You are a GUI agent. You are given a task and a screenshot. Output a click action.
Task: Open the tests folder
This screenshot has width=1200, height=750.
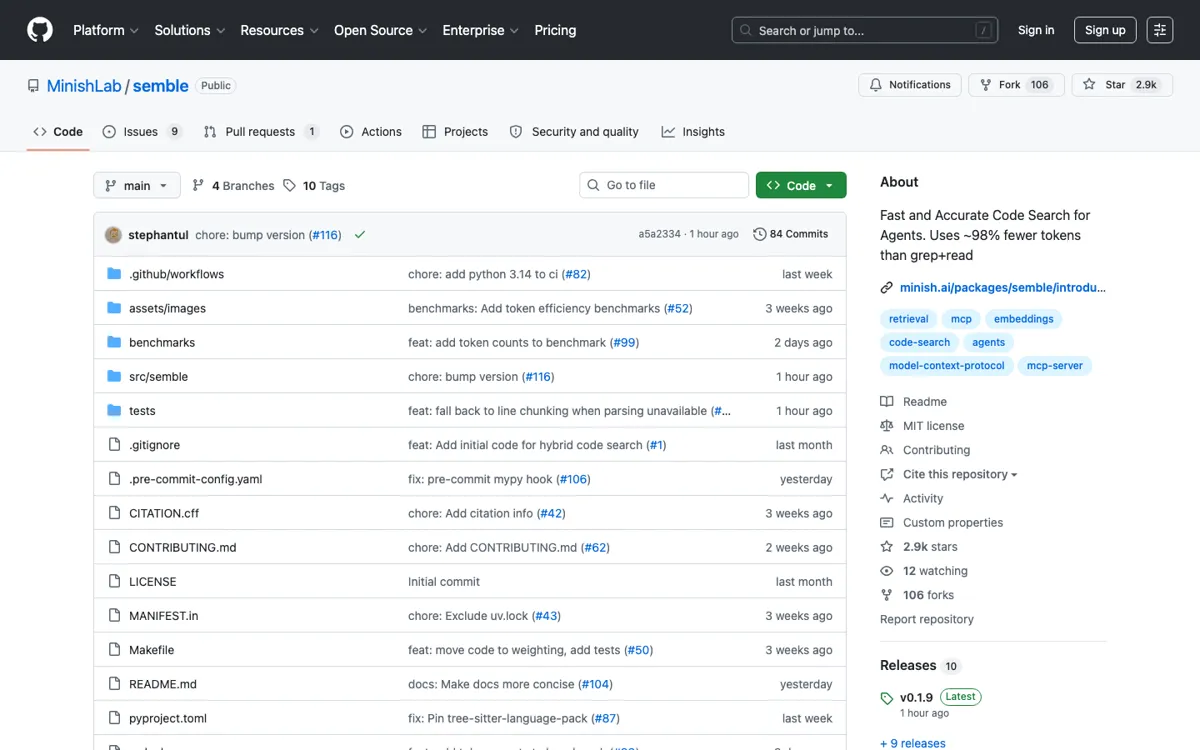142,411
